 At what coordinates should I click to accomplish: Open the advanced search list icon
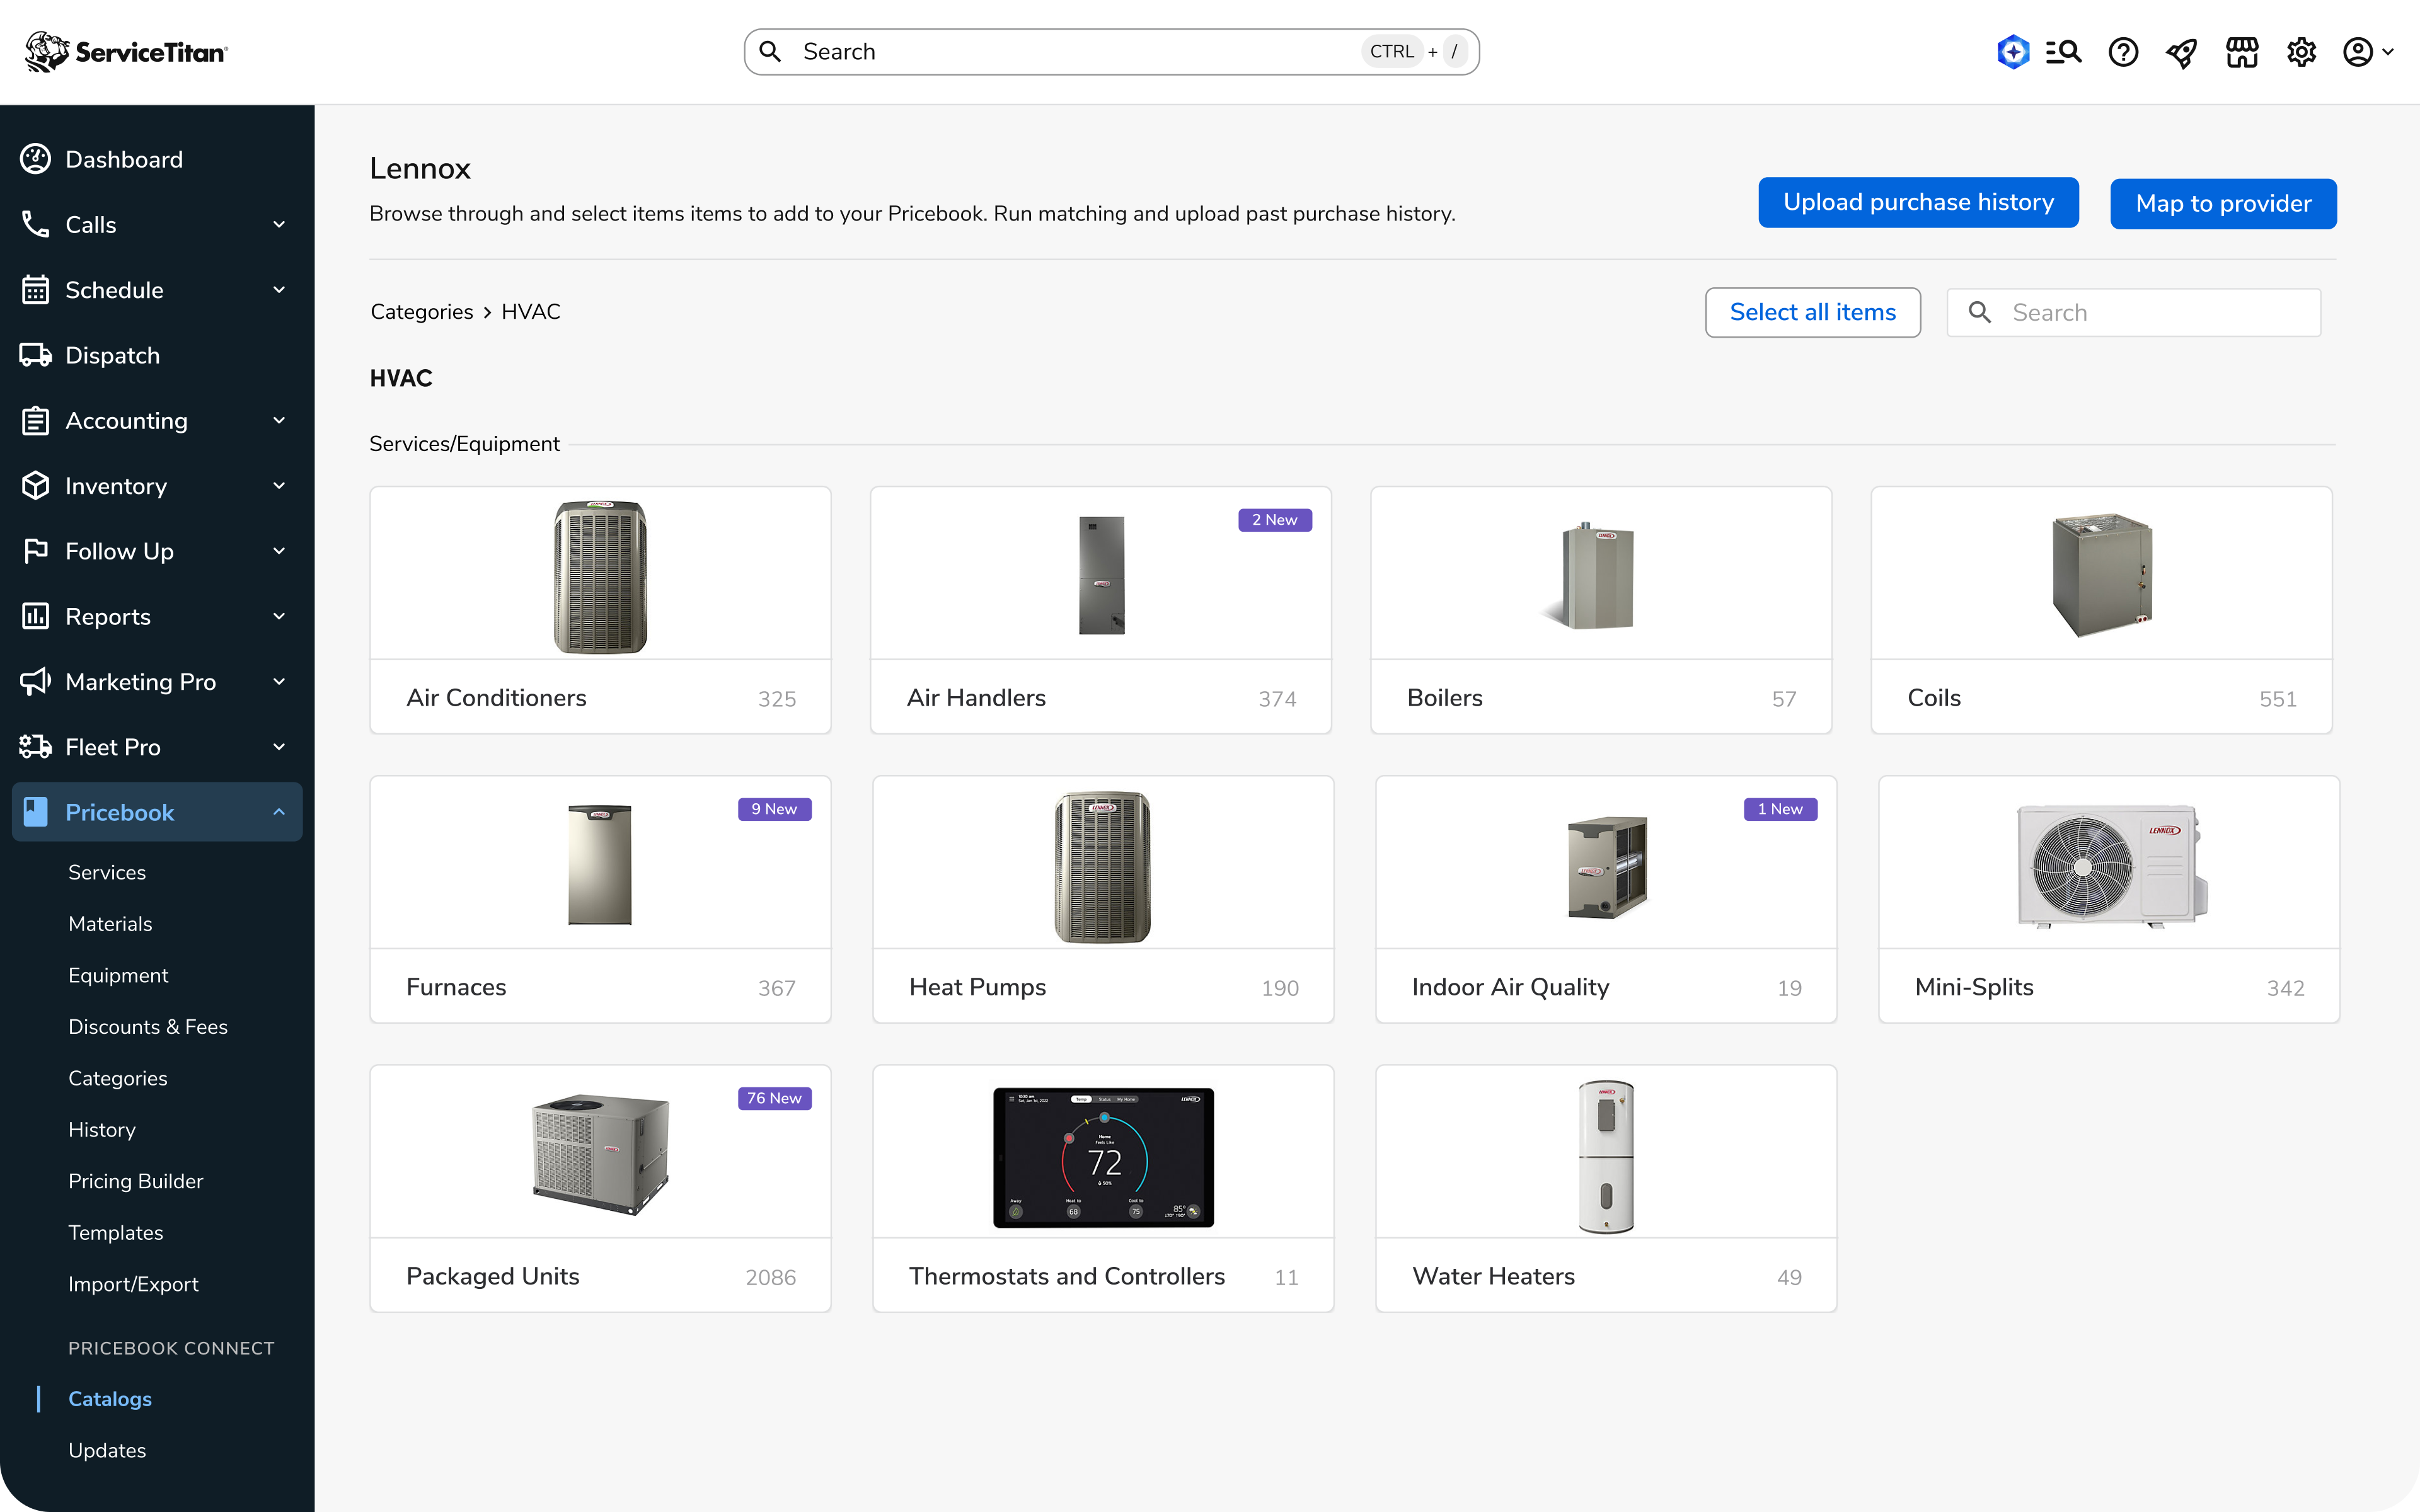click(2063, 52)
